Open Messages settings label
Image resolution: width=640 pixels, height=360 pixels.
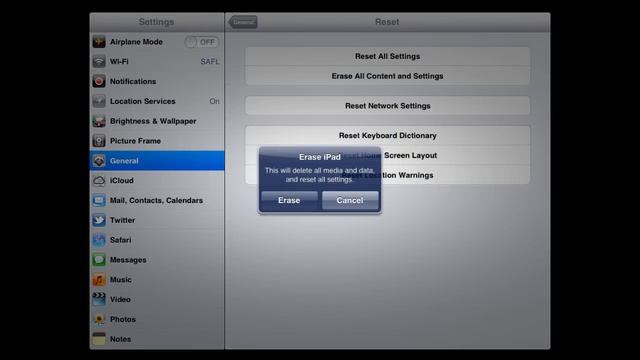point(128,260)
